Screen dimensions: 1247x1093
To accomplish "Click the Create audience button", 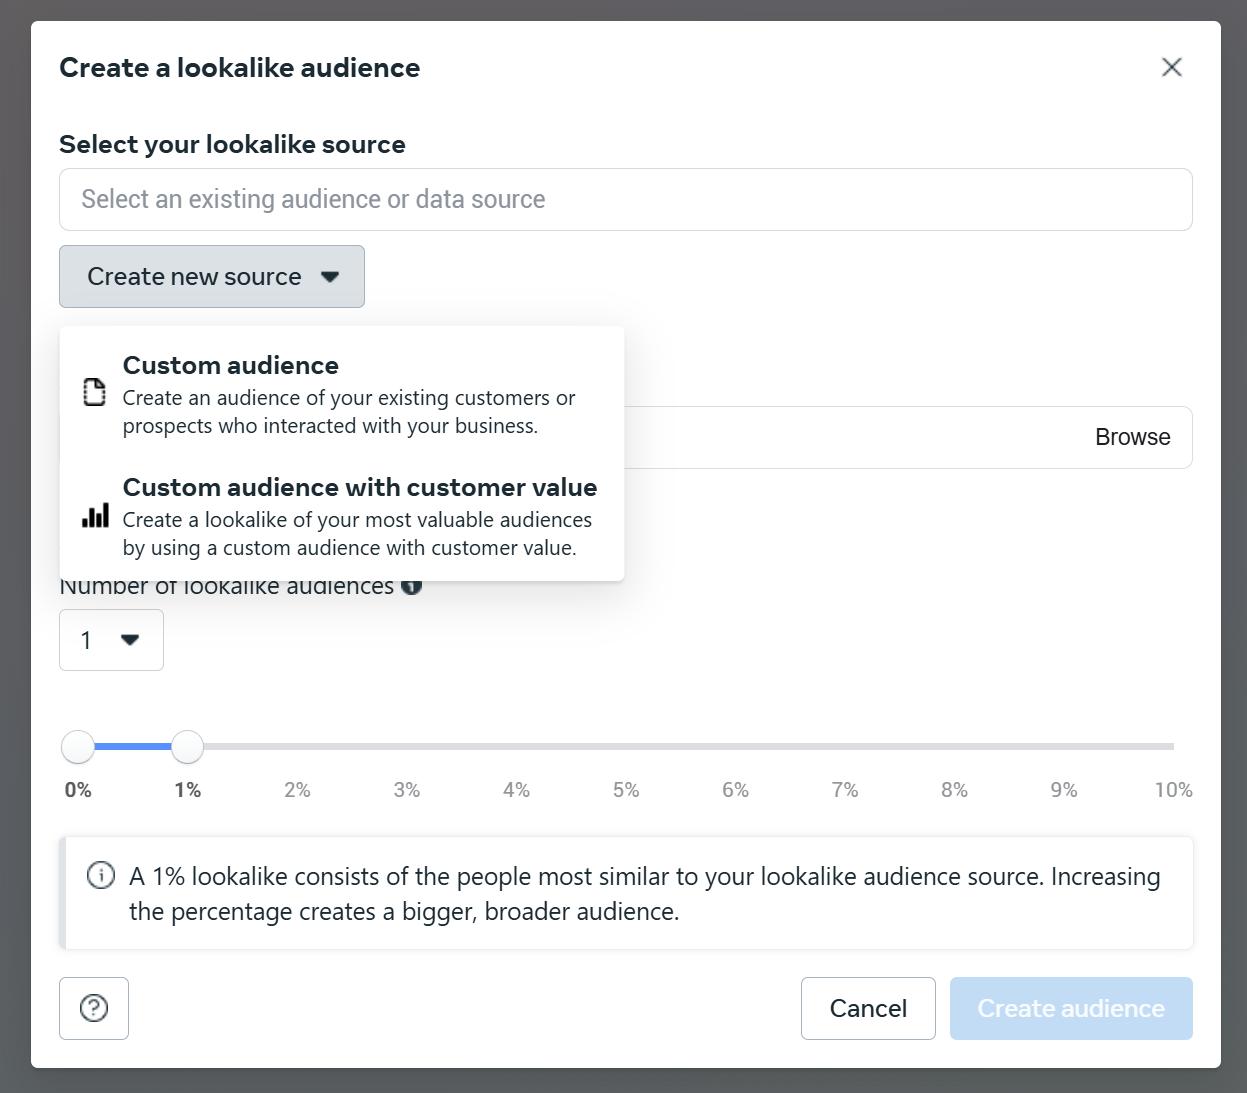I will (1071, 1008).
